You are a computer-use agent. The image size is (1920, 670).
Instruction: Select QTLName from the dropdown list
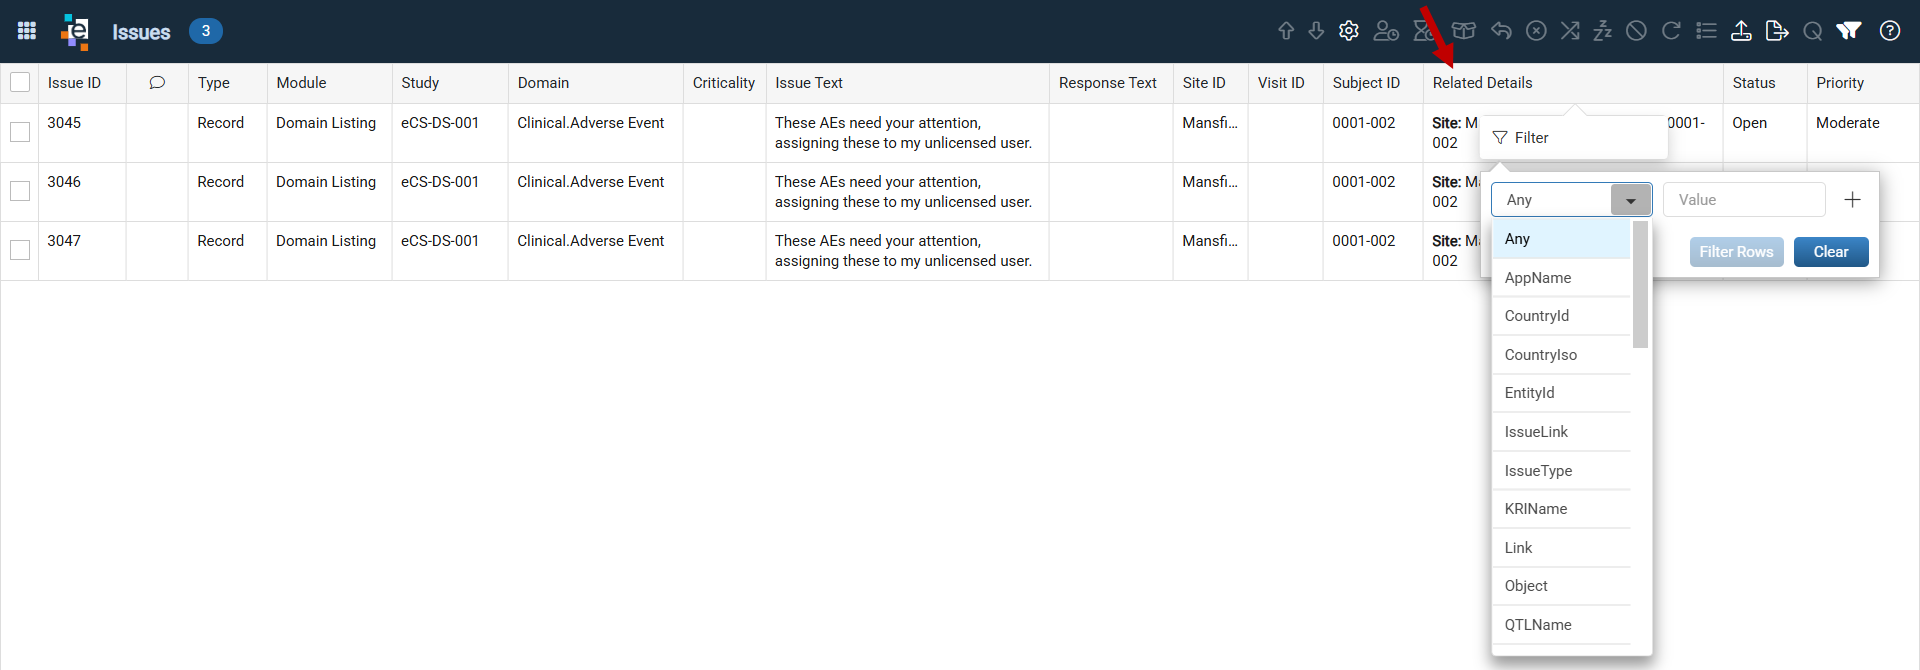pos(1561,625)
